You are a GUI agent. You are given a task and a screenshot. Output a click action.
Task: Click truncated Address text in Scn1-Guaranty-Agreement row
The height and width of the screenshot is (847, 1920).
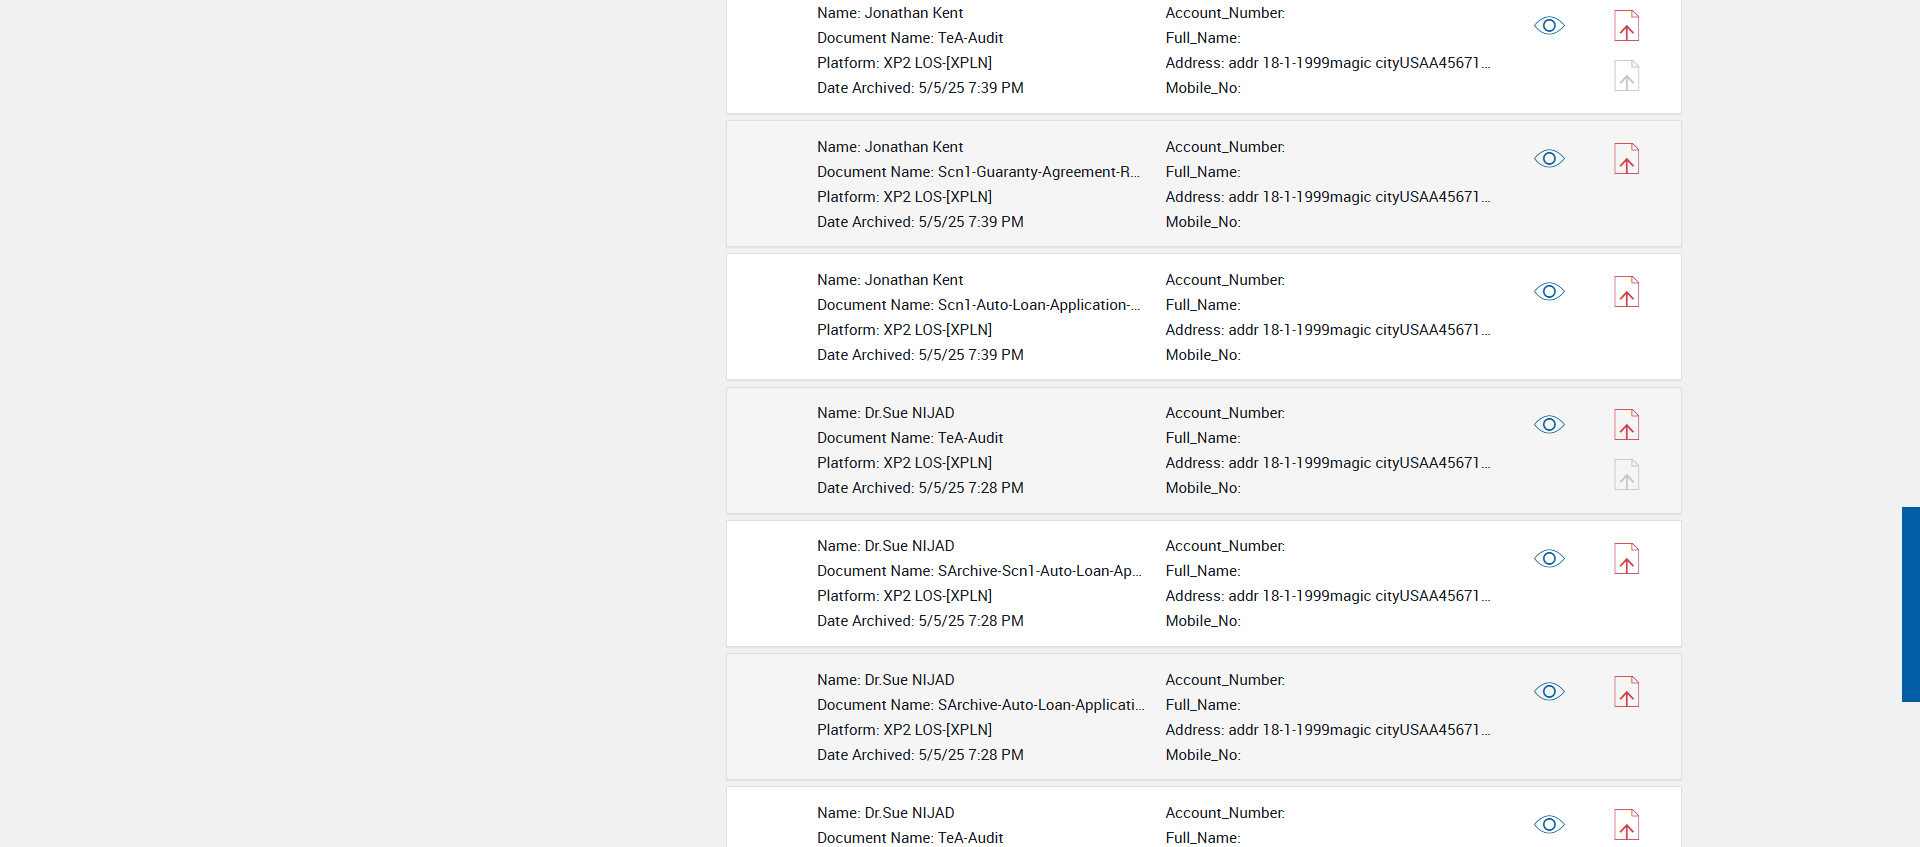[x=1327, y=197]
